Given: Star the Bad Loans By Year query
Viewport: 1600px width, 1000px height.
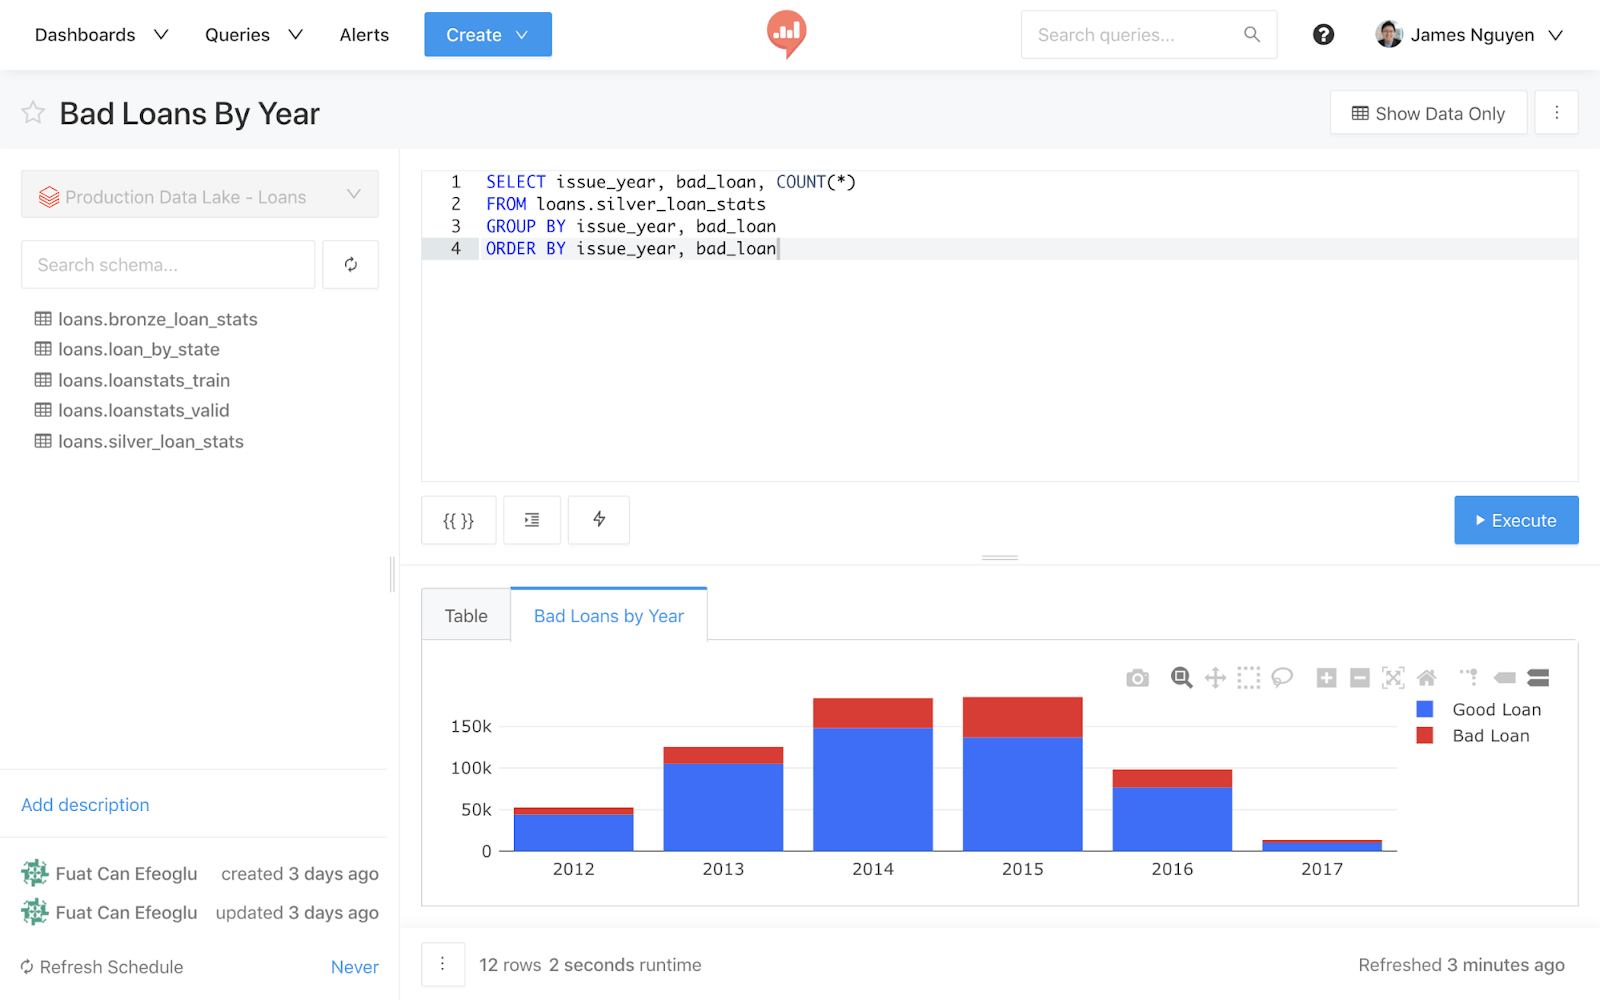Looking at the screenshot, I should pos(33,113).
